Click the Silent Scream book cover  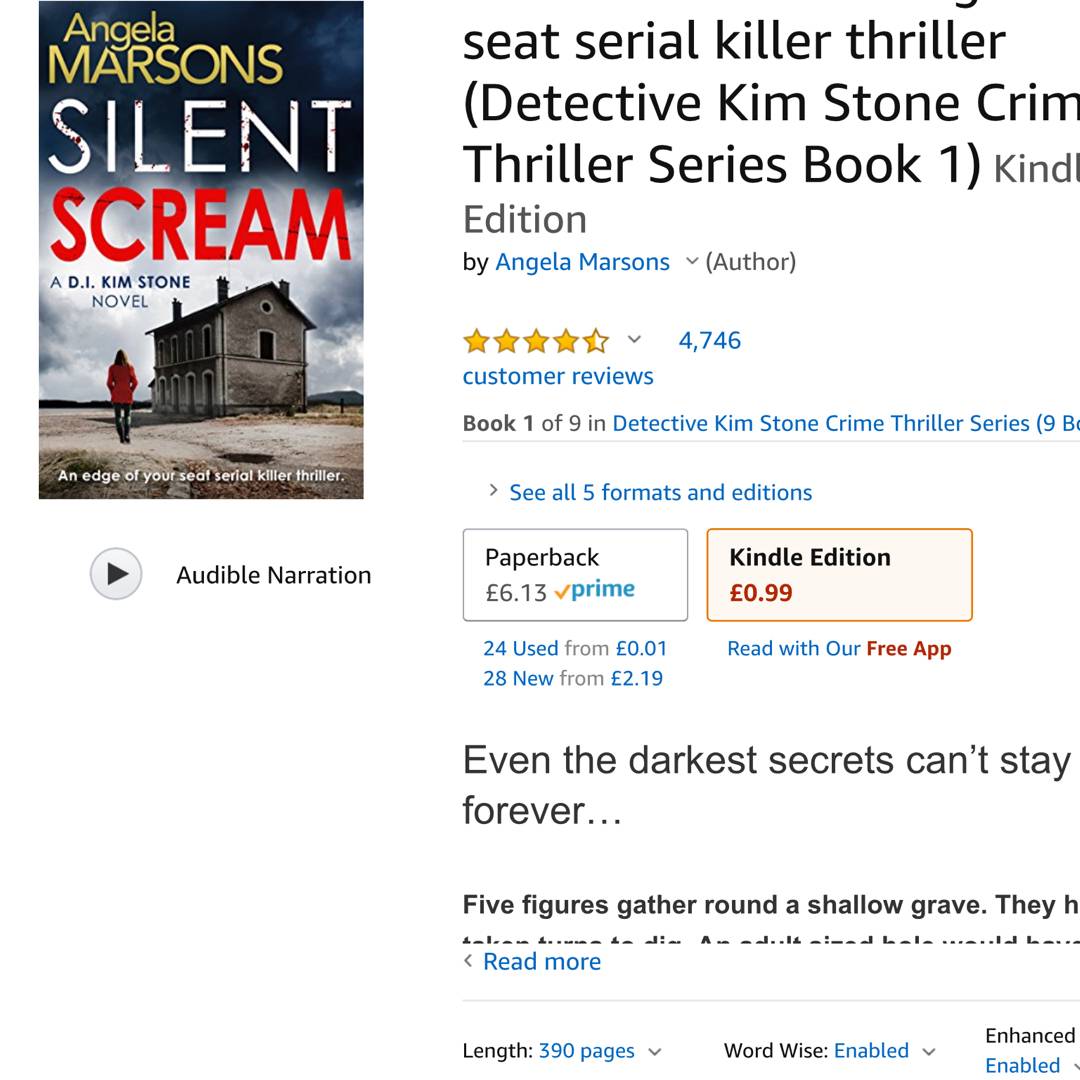click(201, 249)
